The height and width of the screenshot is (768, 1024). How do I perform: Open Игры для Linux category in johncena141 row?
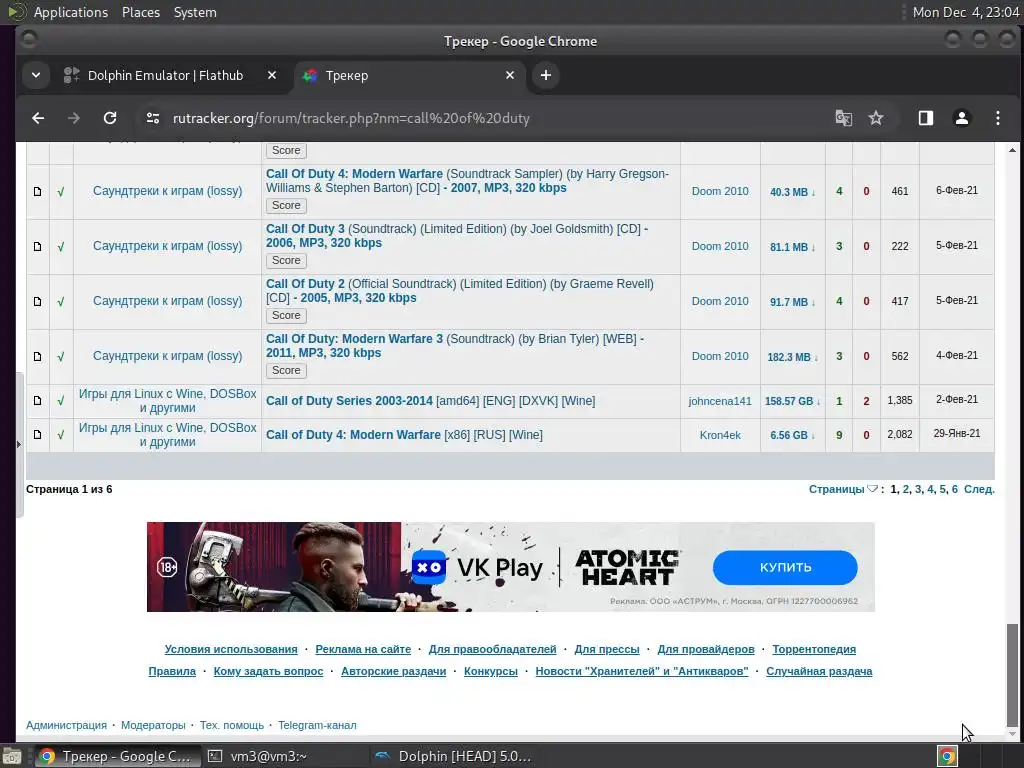(167, 401)
